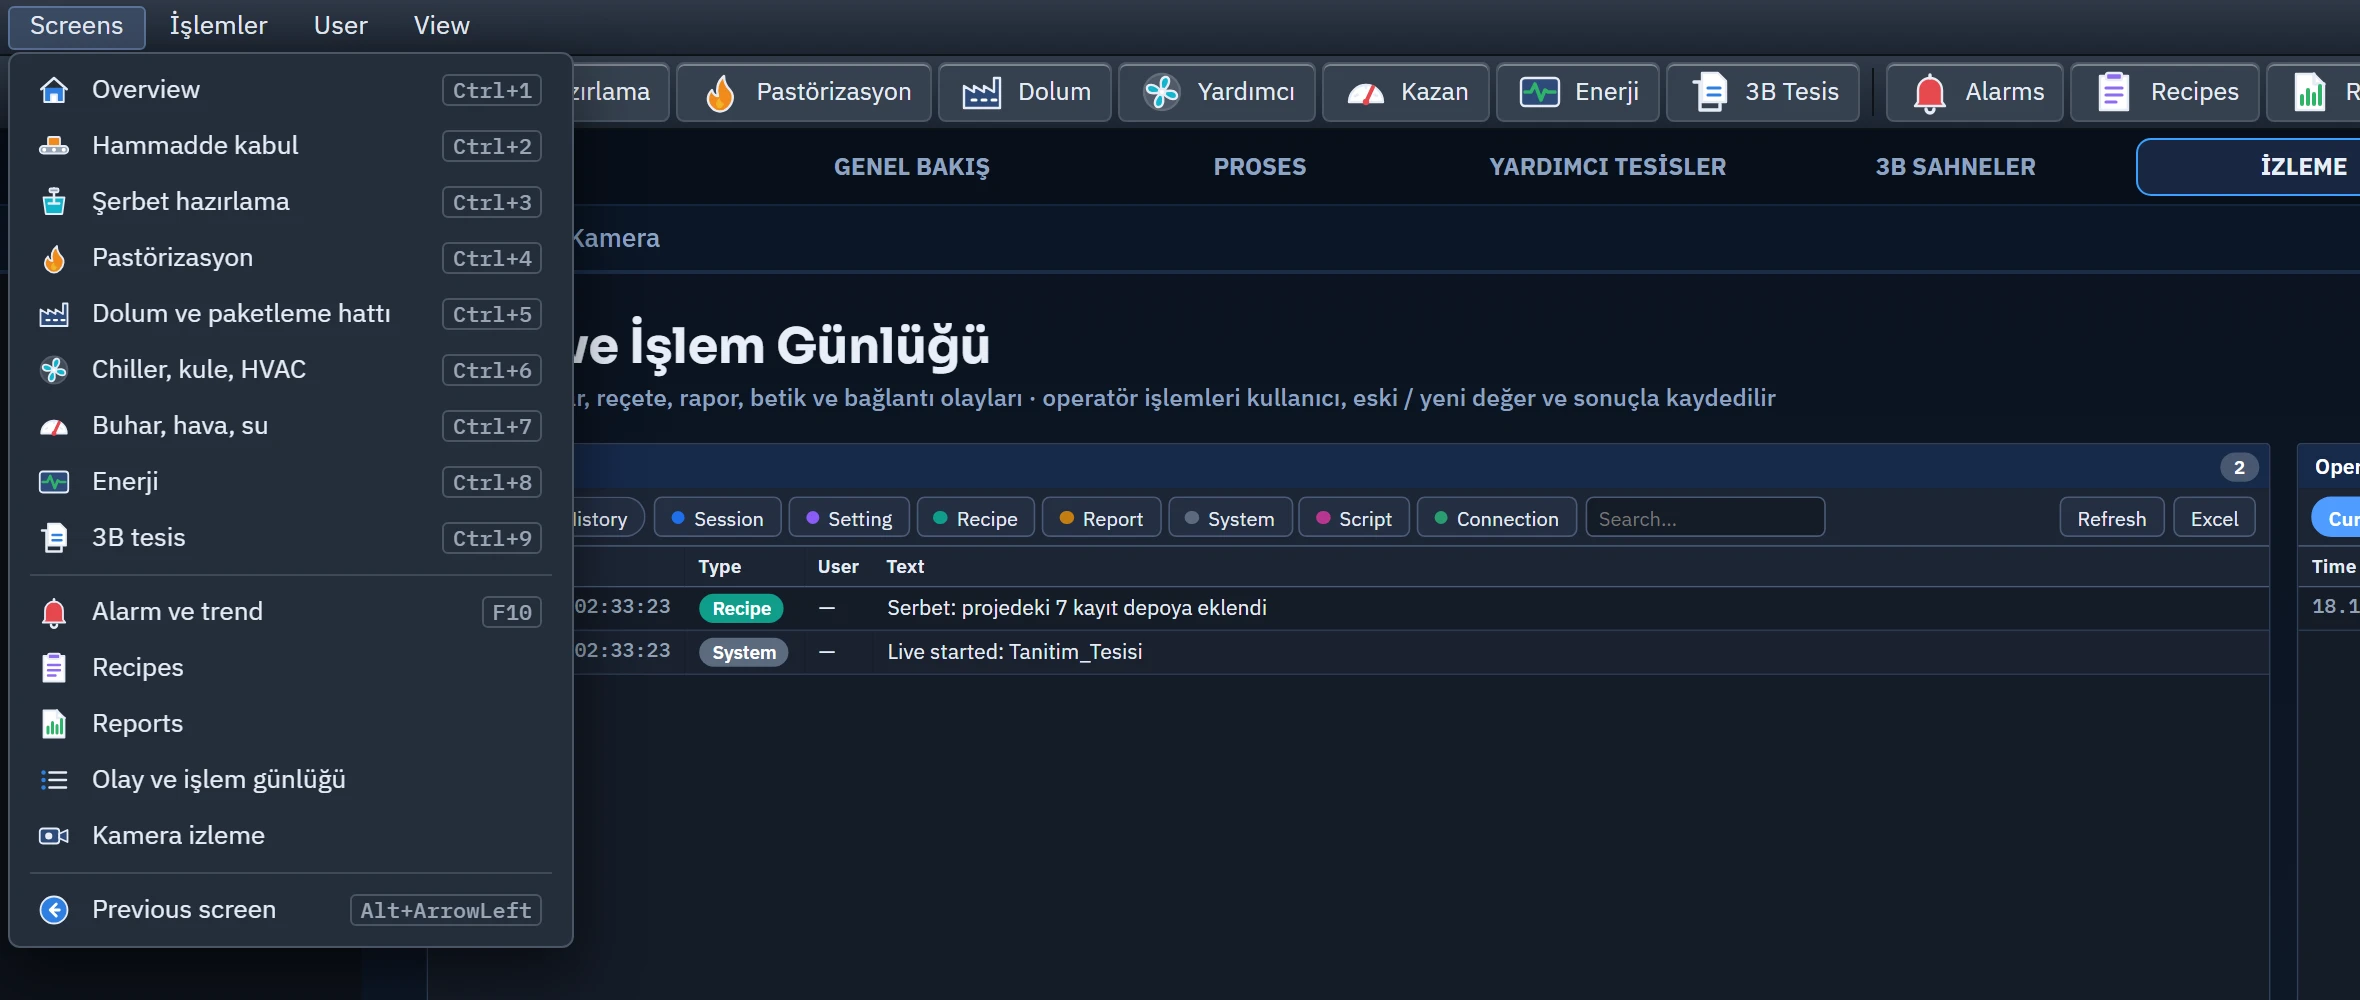Toggle the Script event filter
Image resolution: width=2360 pixels, height=1000 pixels.
click(x=1354, y=518)
